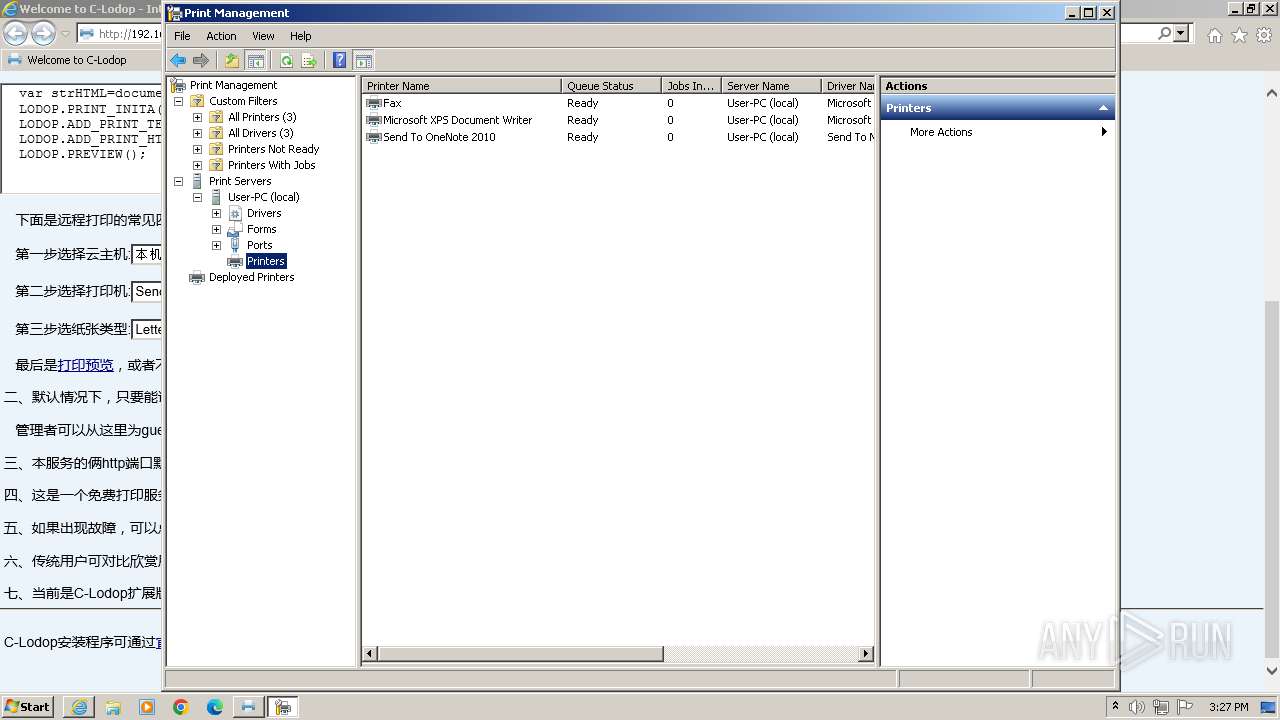The width and height of the screenshot is (1280, 720).
Task: Open Windows Media Player from the taskbar
Action: (x=147, y=707)
